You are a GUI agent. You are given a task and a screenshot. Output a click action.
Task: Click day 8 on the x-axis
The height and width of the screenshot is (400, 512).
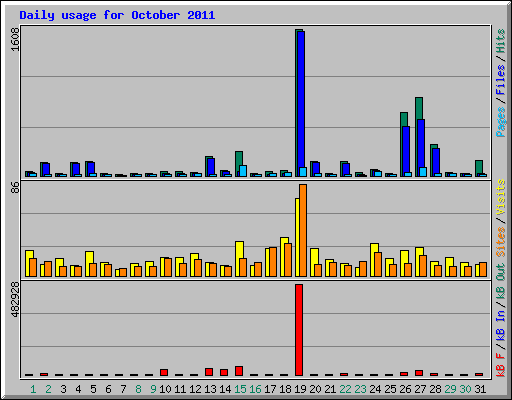click(138, 389)
